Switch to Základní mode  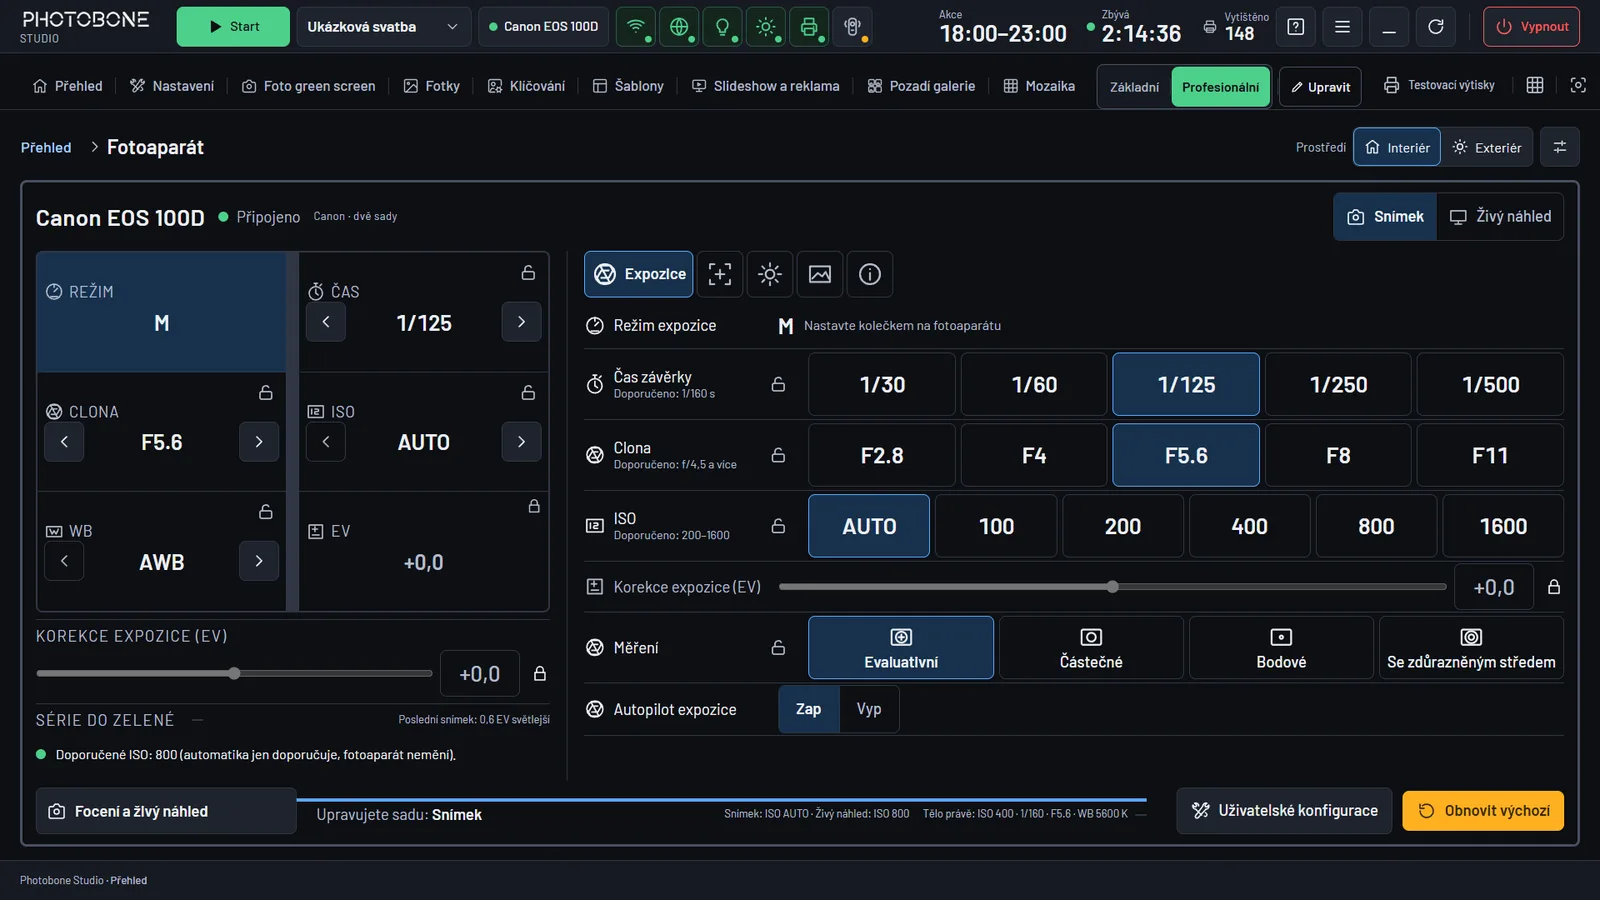point(1135,87)
